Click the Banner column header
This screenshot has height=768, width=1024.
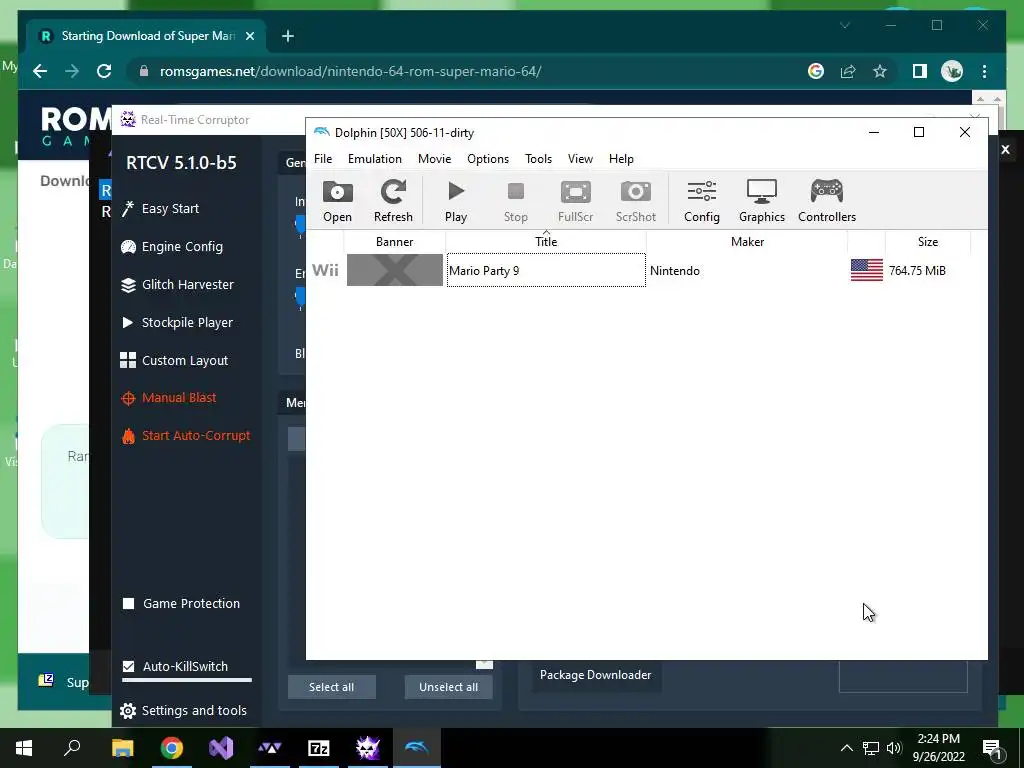[394, 242]
